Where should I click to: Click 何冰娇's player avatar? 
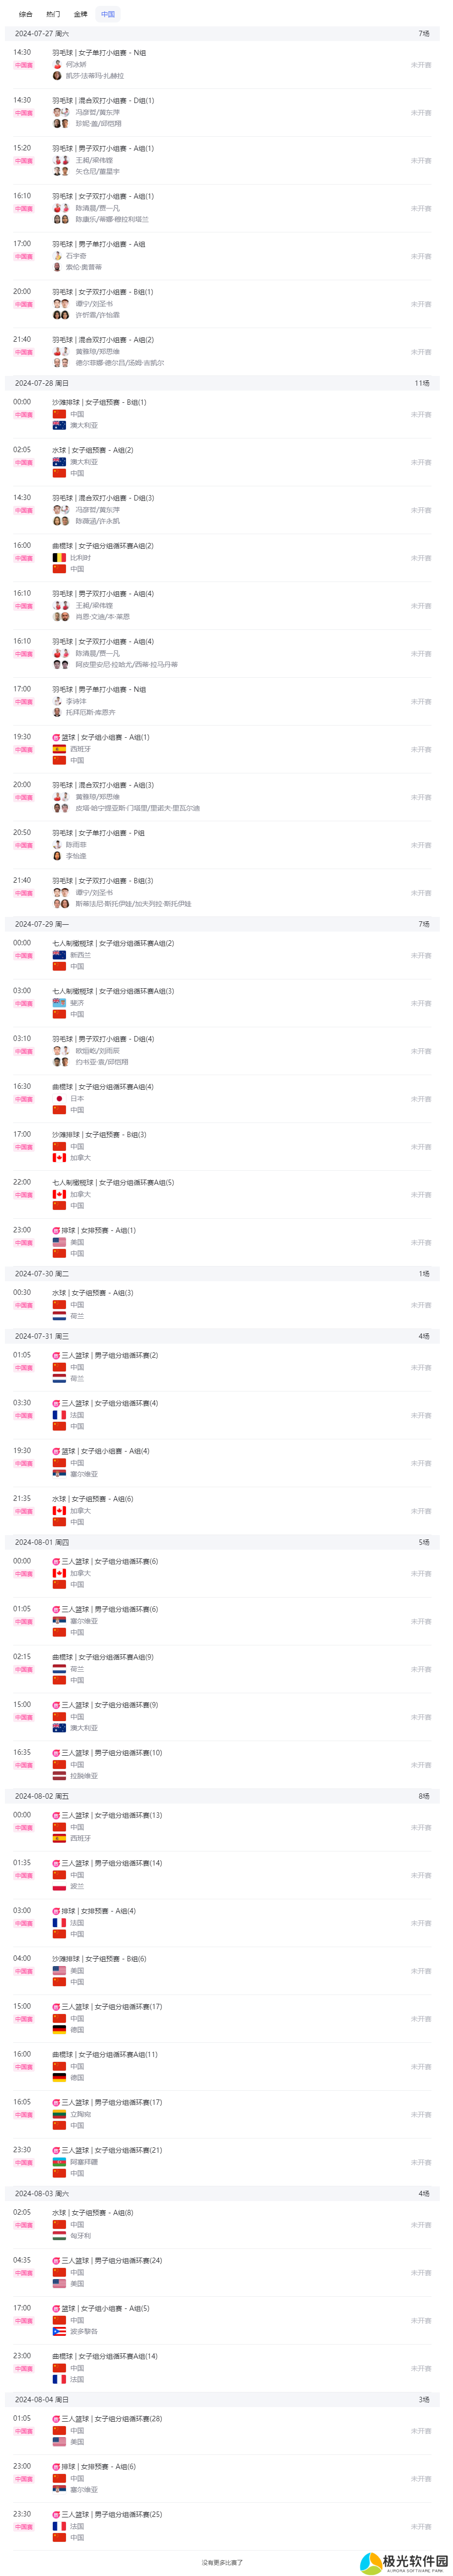58,65
